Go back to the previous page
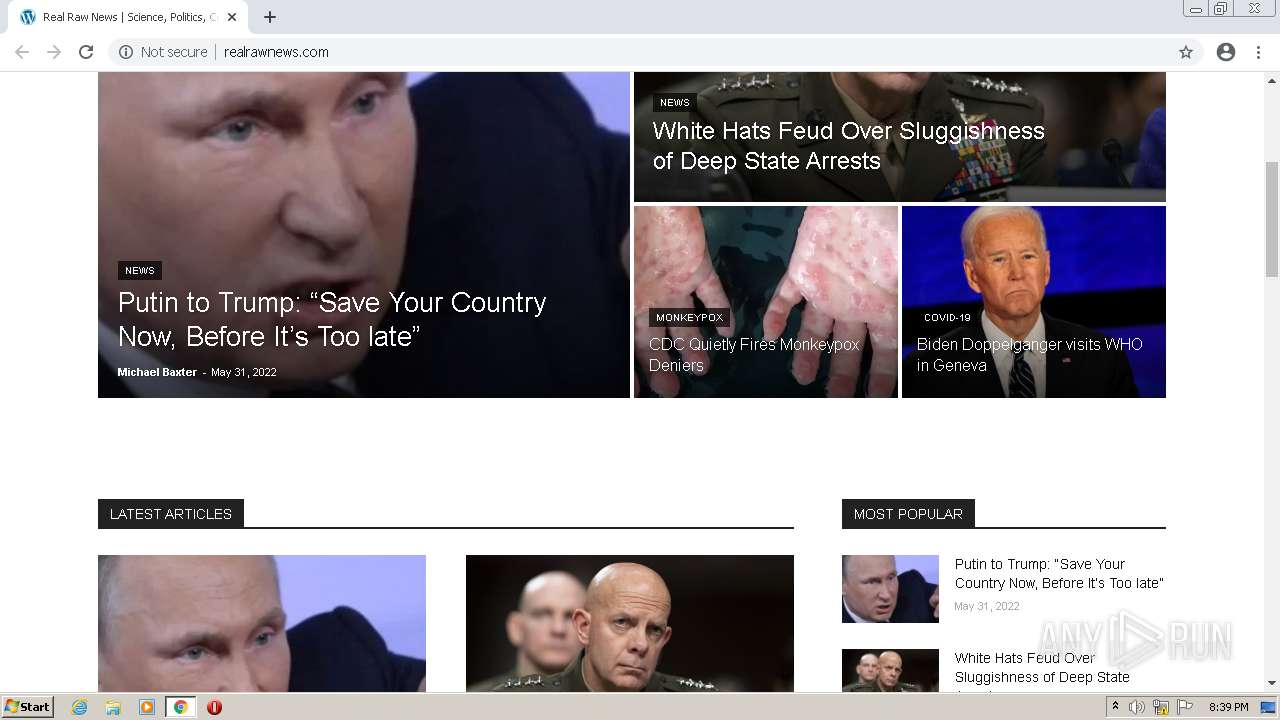The height and width of the screenshot is (720, 1280). (22, 52)
